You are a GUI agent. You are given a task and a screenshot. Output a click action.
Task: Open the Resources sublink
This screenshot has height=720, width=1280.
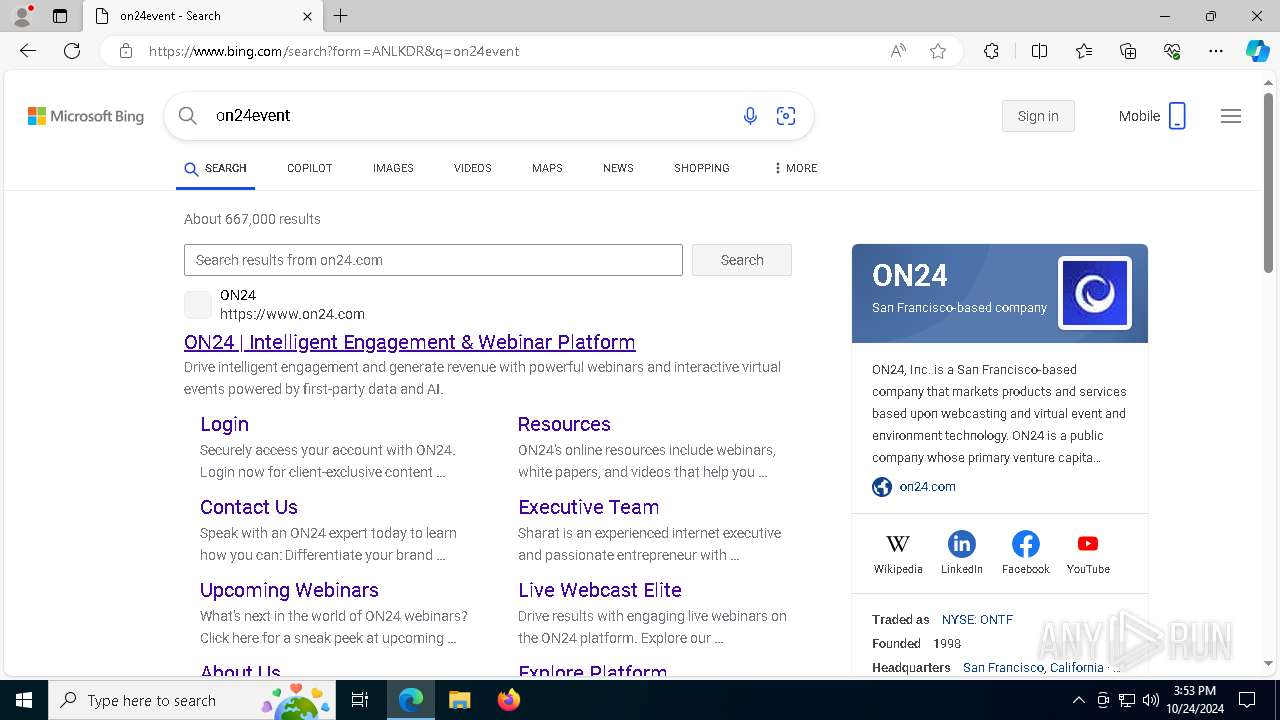pyautogui.click(x=564, y=424)
